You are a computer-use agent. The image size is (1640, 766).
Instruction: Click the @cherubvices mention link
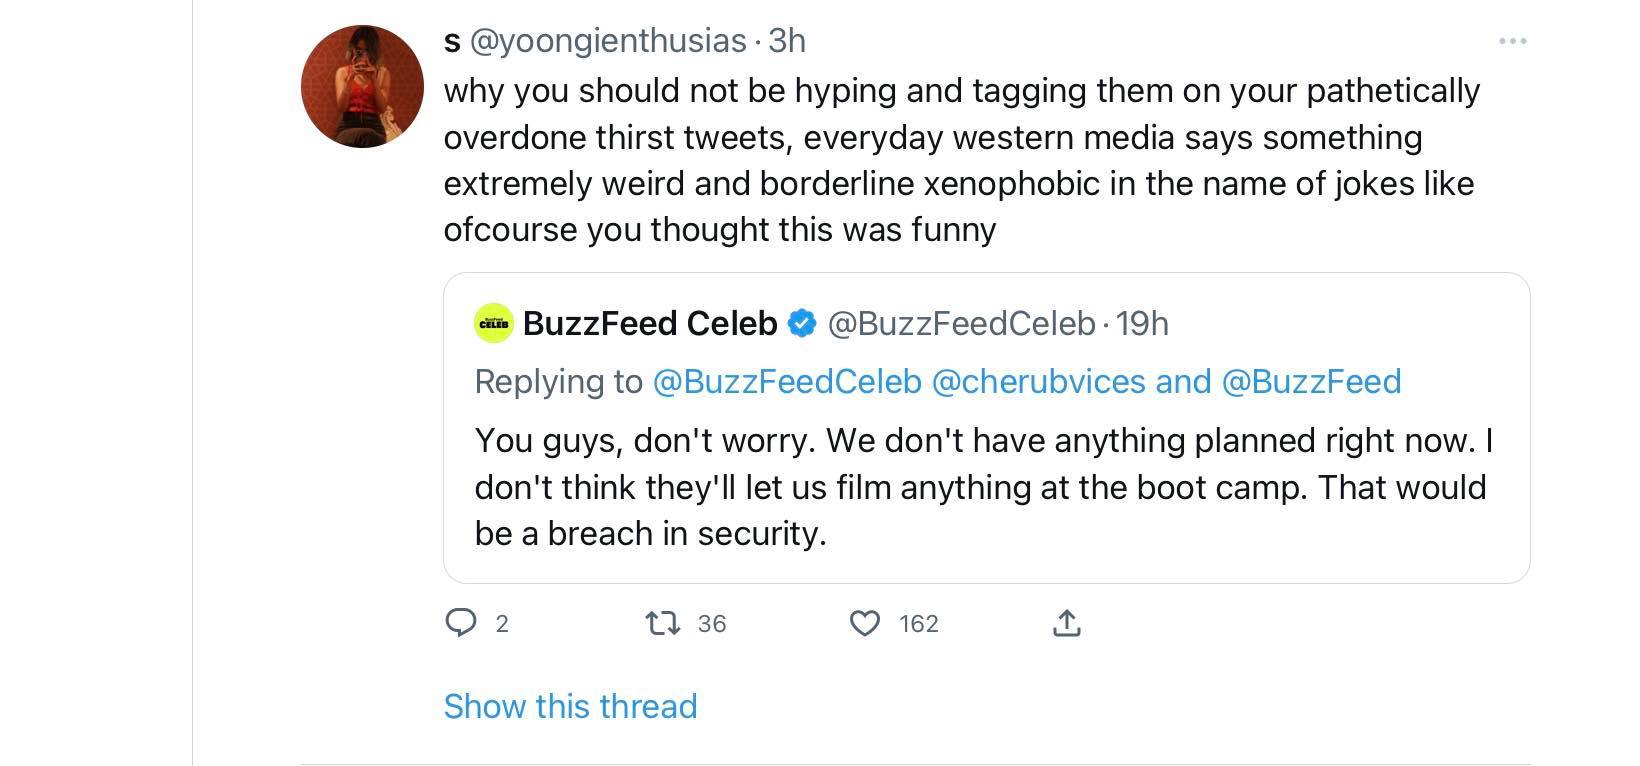click(1038, 381)
